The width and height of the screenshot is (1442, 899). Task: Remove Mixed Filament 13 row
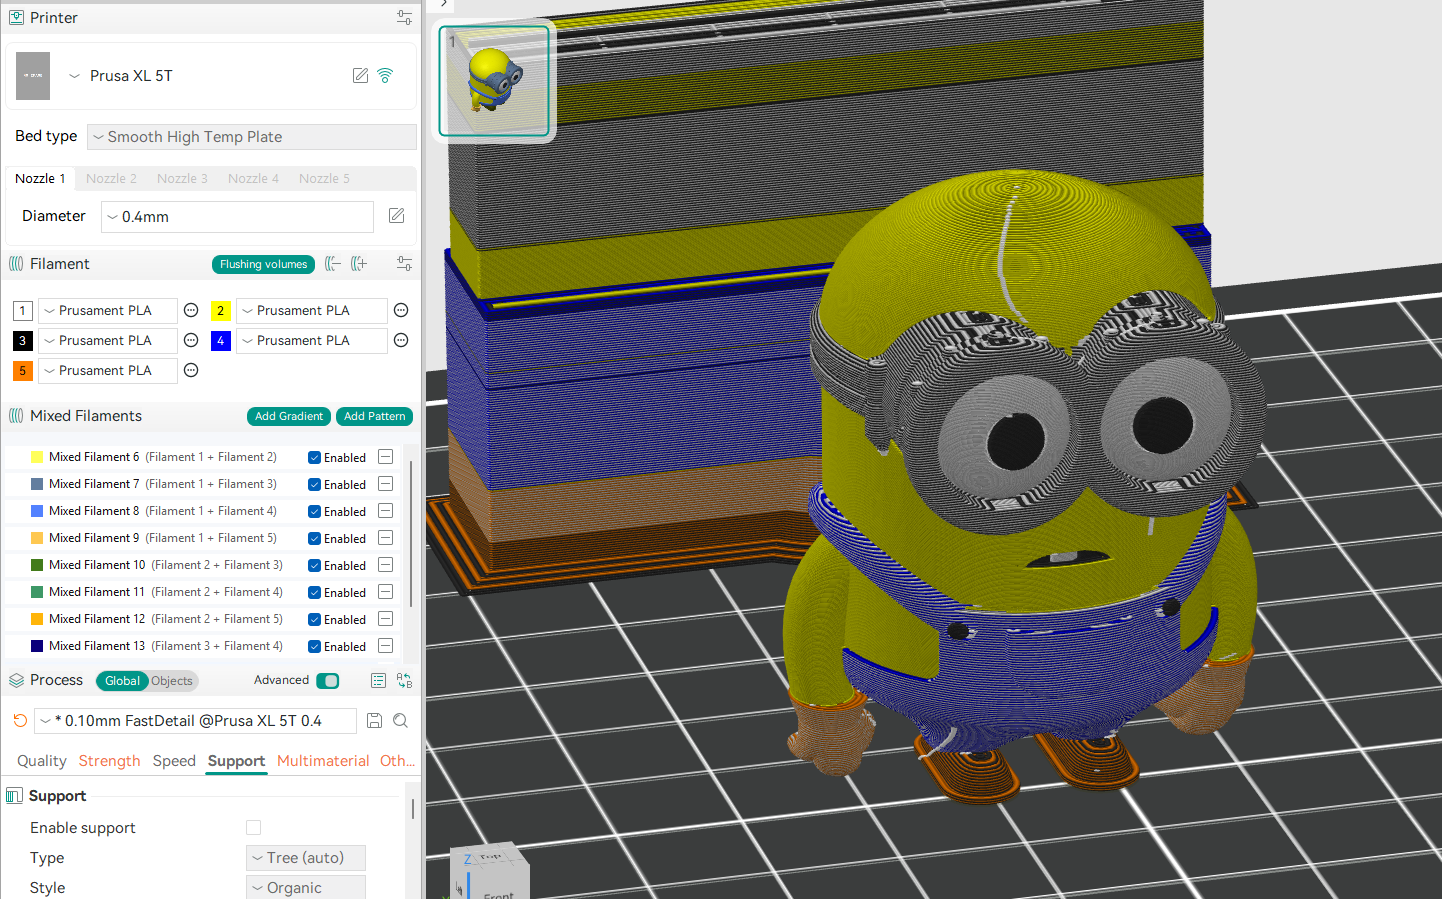pyautogui.click(x=386, y=646)
